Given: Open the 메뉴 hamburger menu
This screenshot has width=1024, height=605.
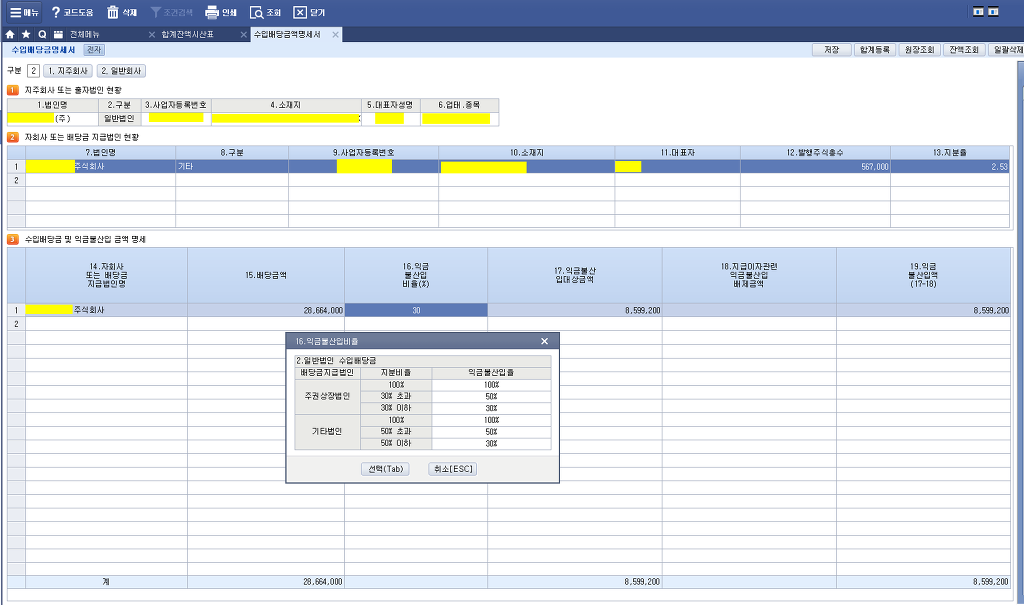Looking at the screenshot, I should (x=24, y=12).
